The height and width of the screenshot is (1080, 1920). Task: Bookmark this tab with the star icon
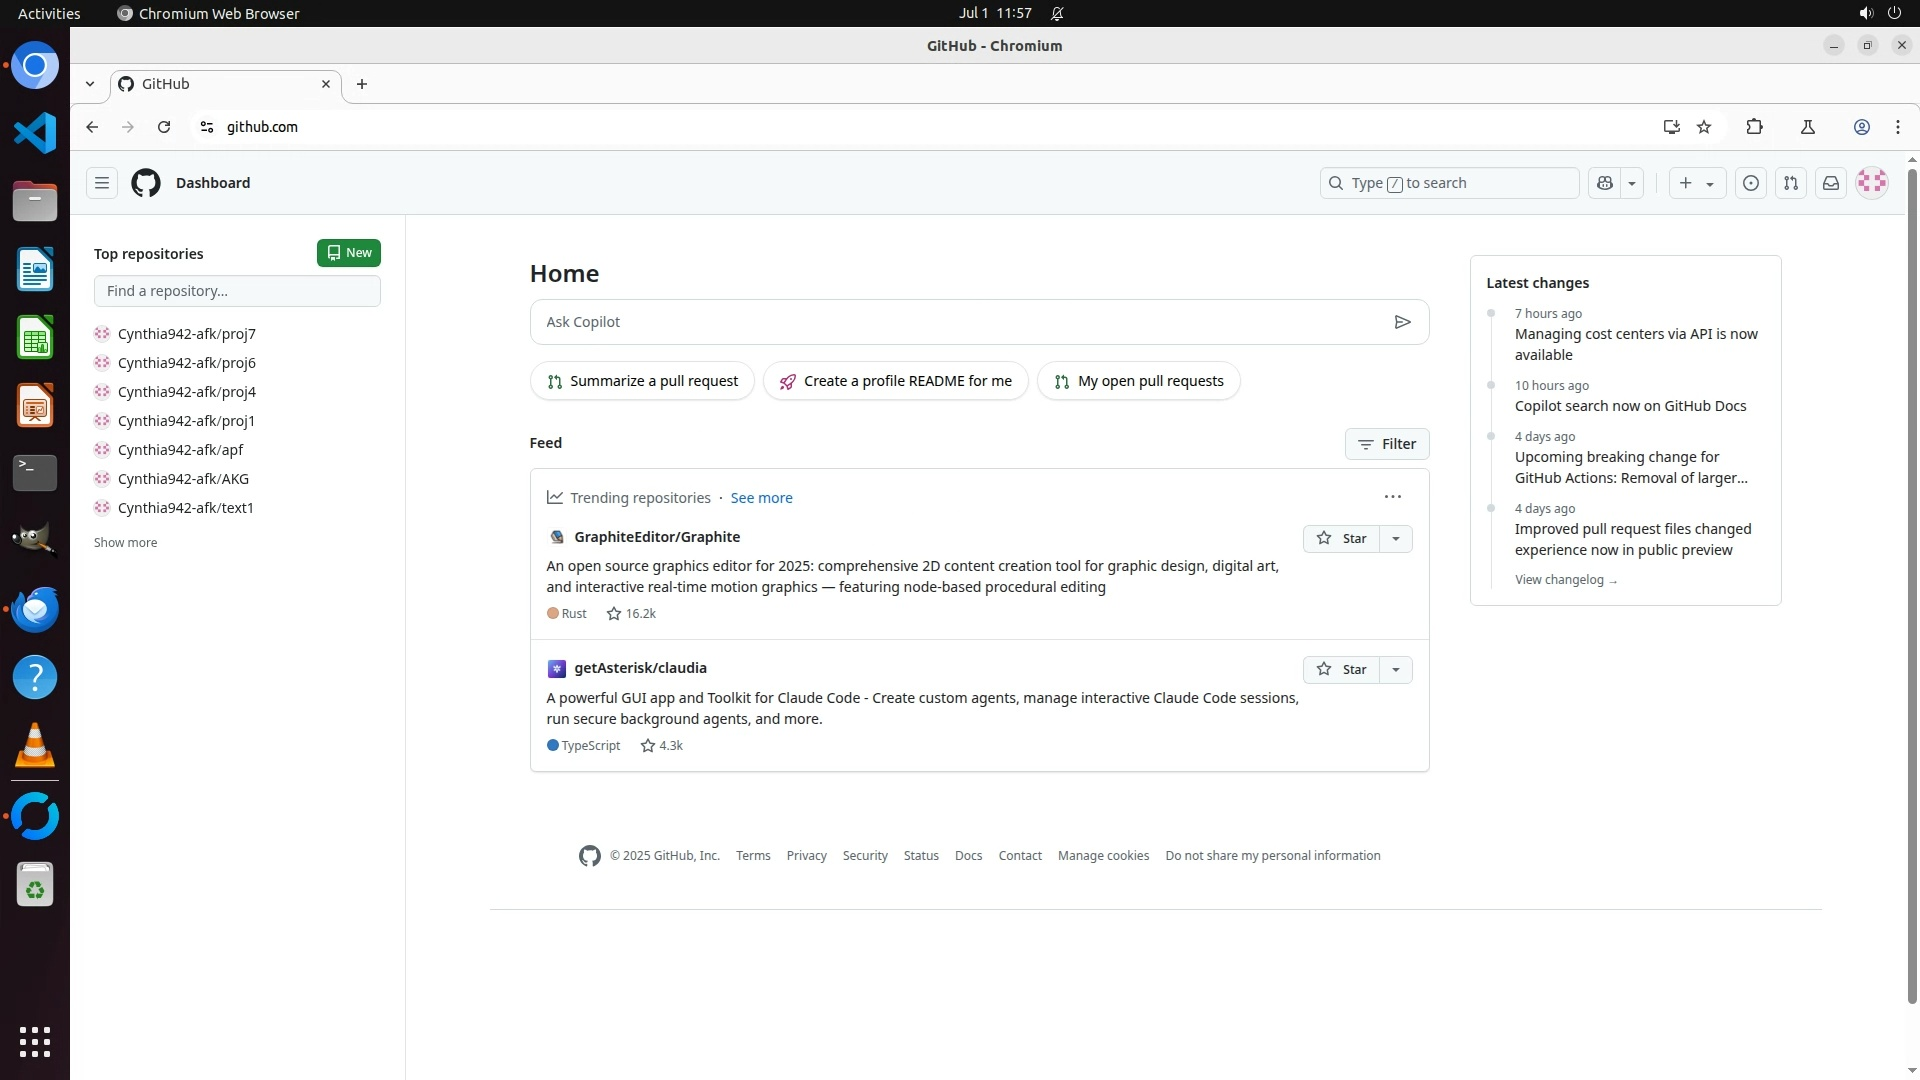pyautogui.click(x=1704, y=127)
